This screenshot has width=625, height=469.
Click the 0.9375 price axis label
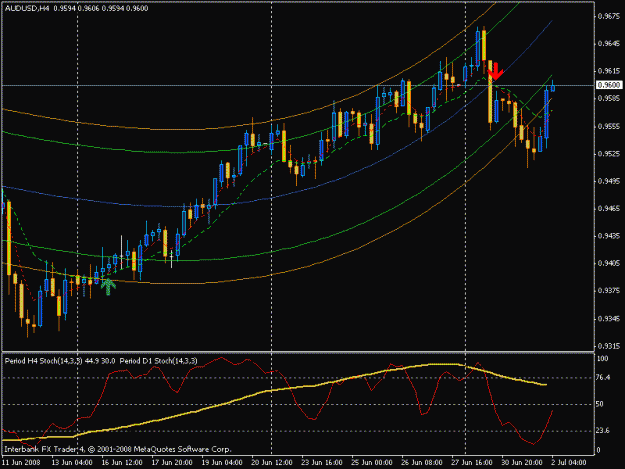pyautogui.click(x=609, y=290)
